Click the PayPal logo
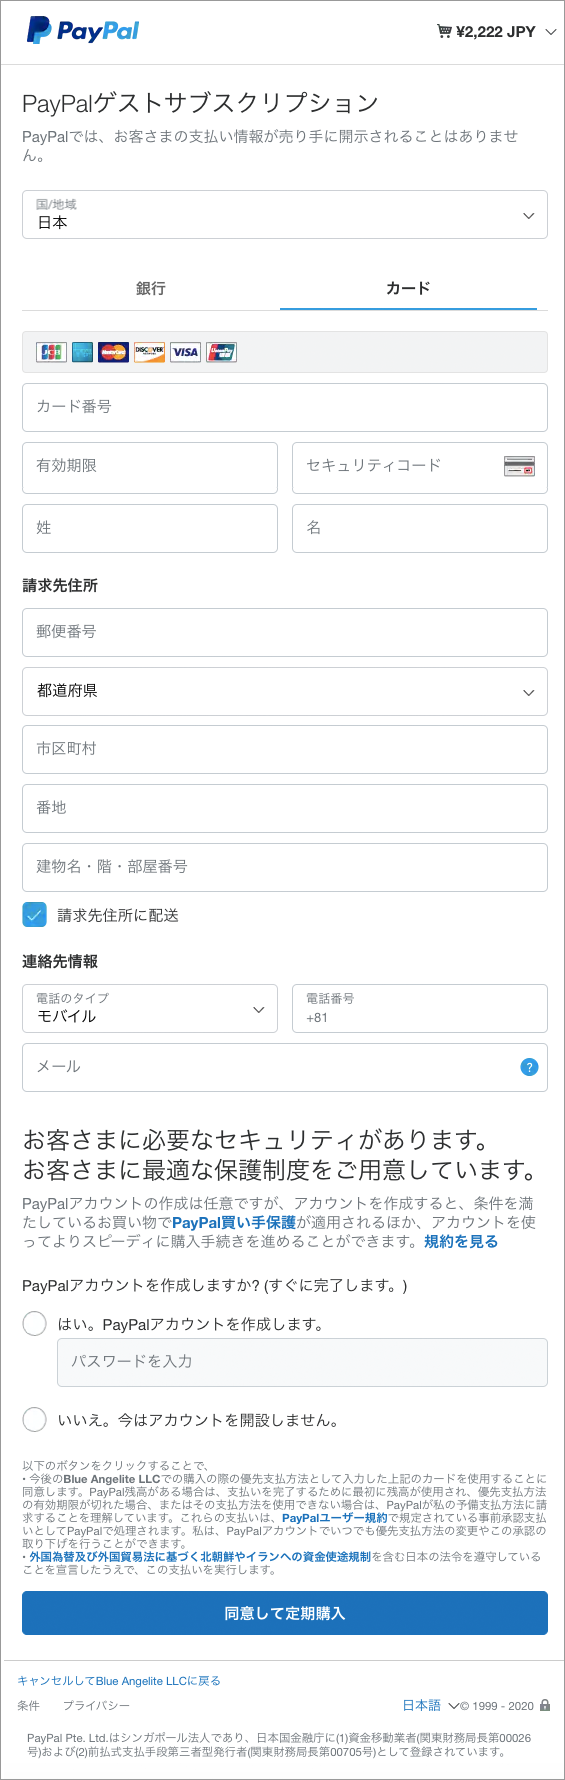Viewport: 565px width, 1780px height. pyautogui.click(x=83, y=31)
